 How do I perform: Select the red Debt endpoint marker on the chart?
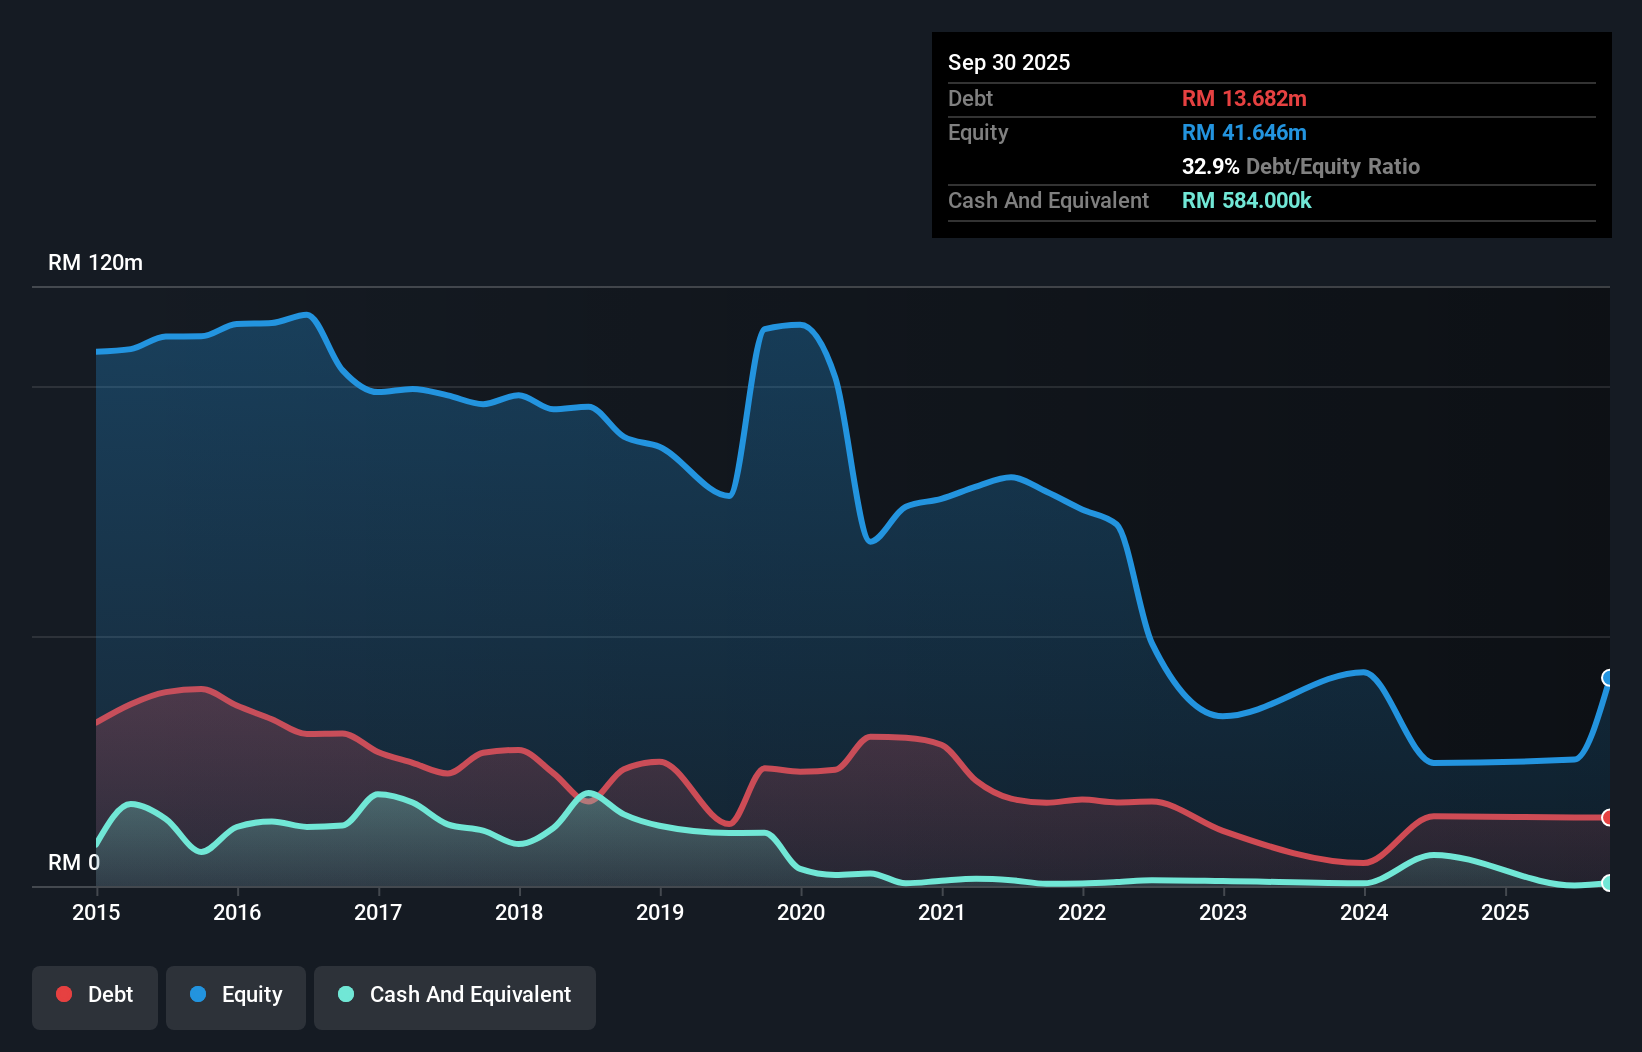[1607, 819]
